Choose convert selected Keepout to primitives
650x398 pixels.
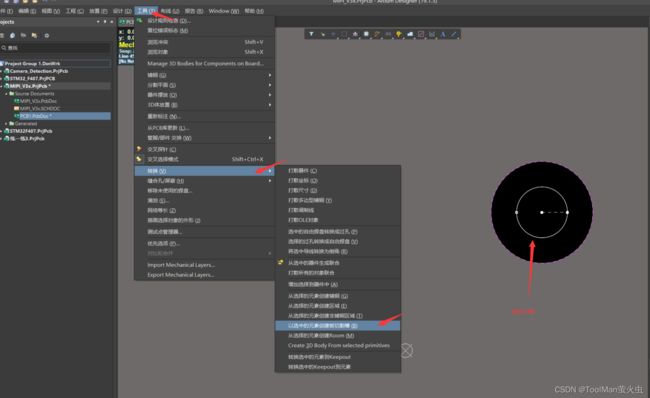pyautogui.click(x=338, y=367)
